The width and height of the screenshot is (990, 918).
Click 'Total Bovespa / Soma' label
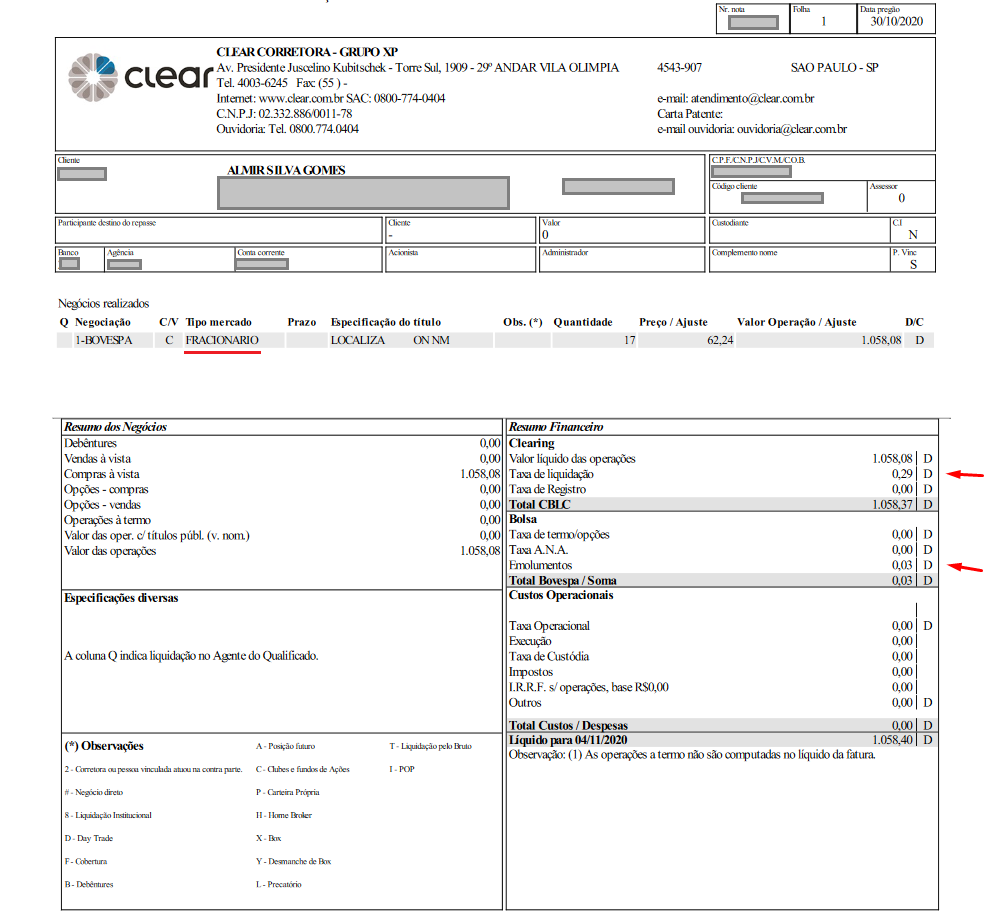coord(563,580)
